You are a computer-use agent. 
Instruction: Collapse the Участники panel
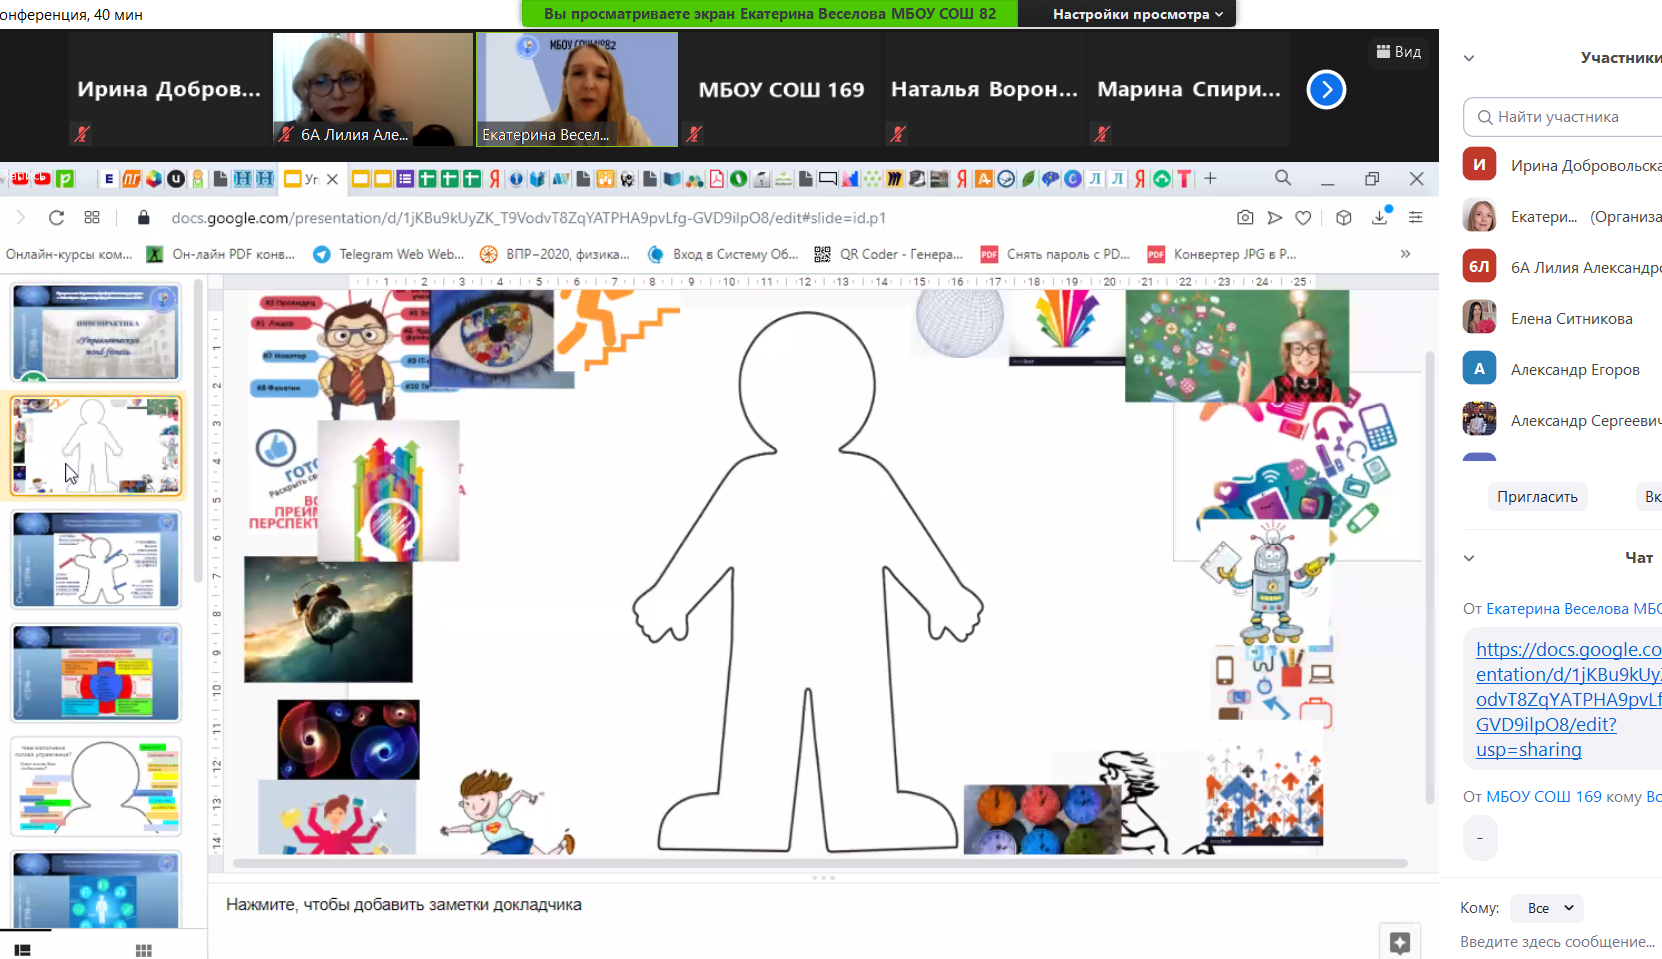click(1469, 58)
